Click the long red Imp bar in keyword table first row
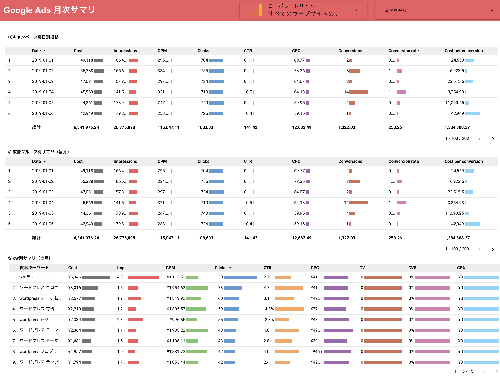This screenshot has width=500, height=380. (143, 277)
